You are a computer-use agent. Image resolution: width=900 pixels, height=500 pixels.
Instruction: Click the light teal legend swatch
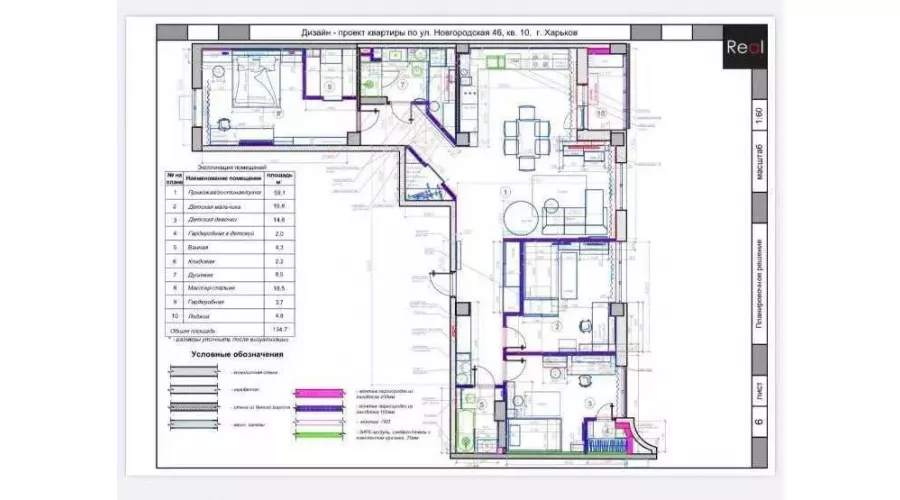click(194, 425)
